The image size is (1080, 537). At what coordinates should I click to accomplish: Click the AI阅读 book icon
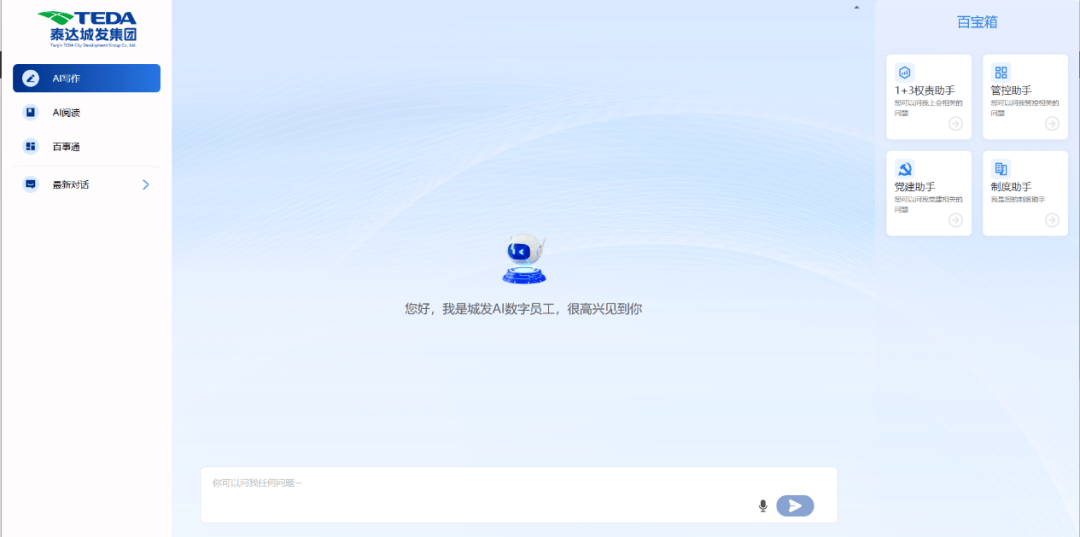(30, 112)
